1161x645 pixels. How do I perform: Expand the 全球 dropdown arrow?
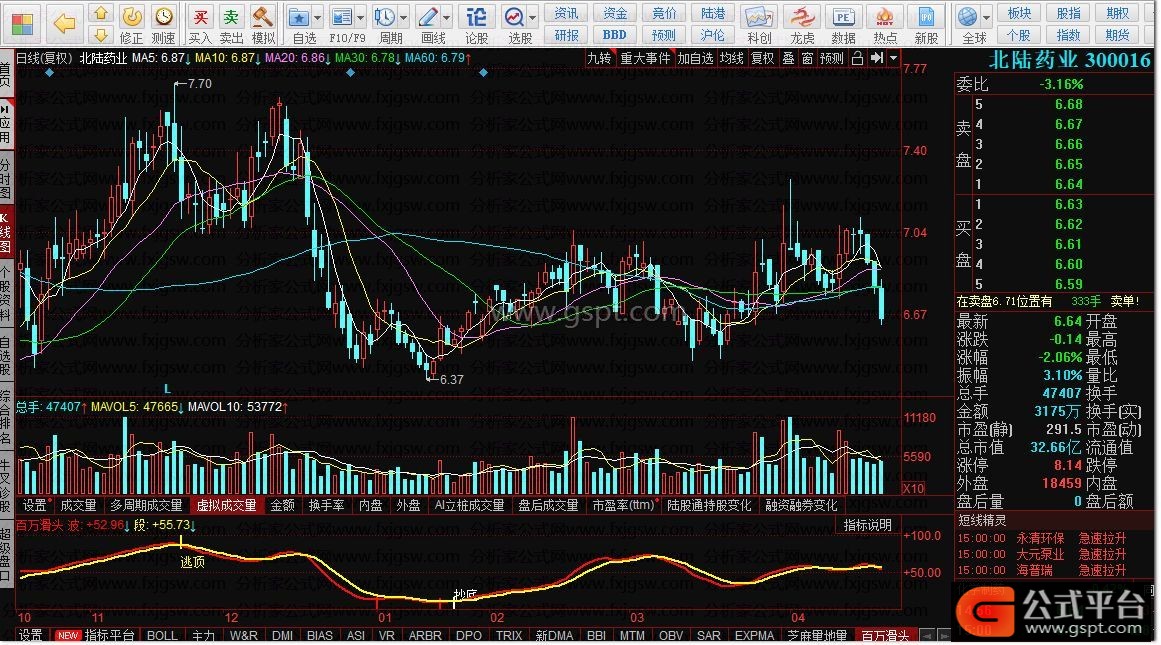986,17
